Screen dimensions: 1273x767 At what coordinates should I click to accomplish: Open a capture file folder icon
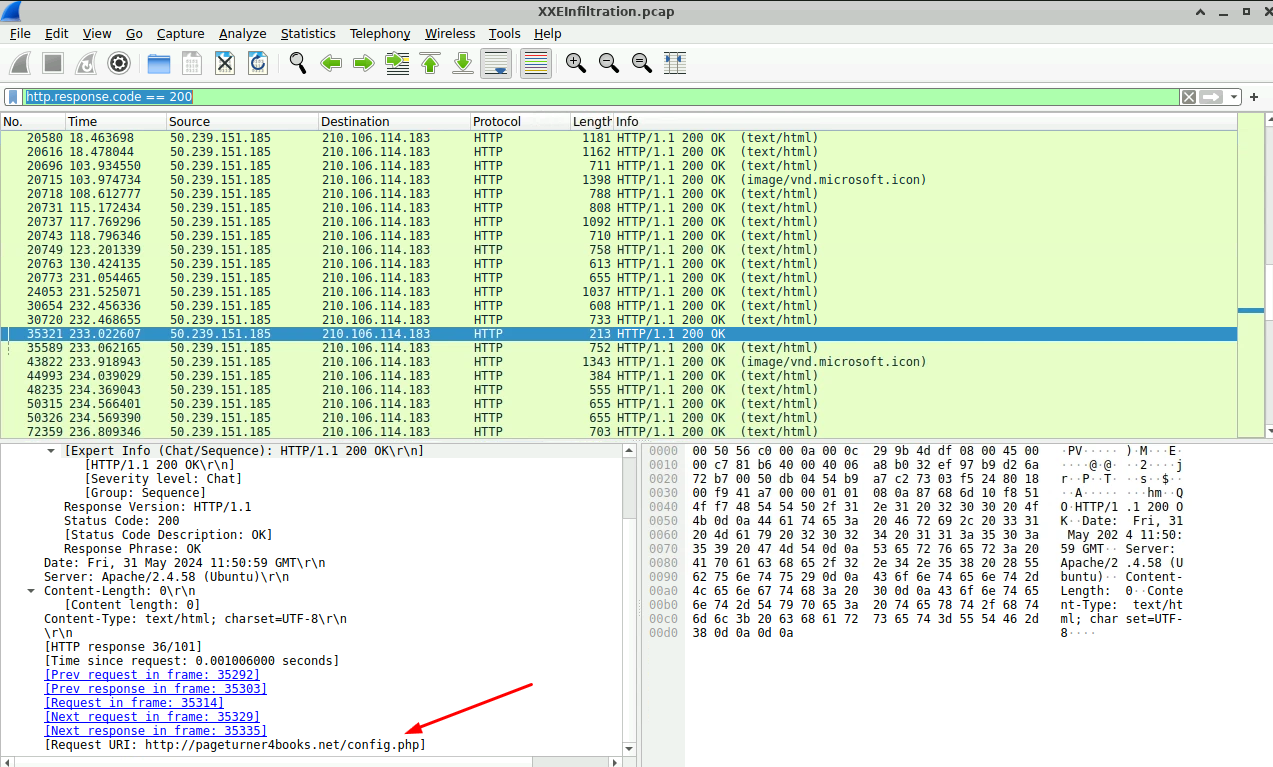tap(159, 63)
